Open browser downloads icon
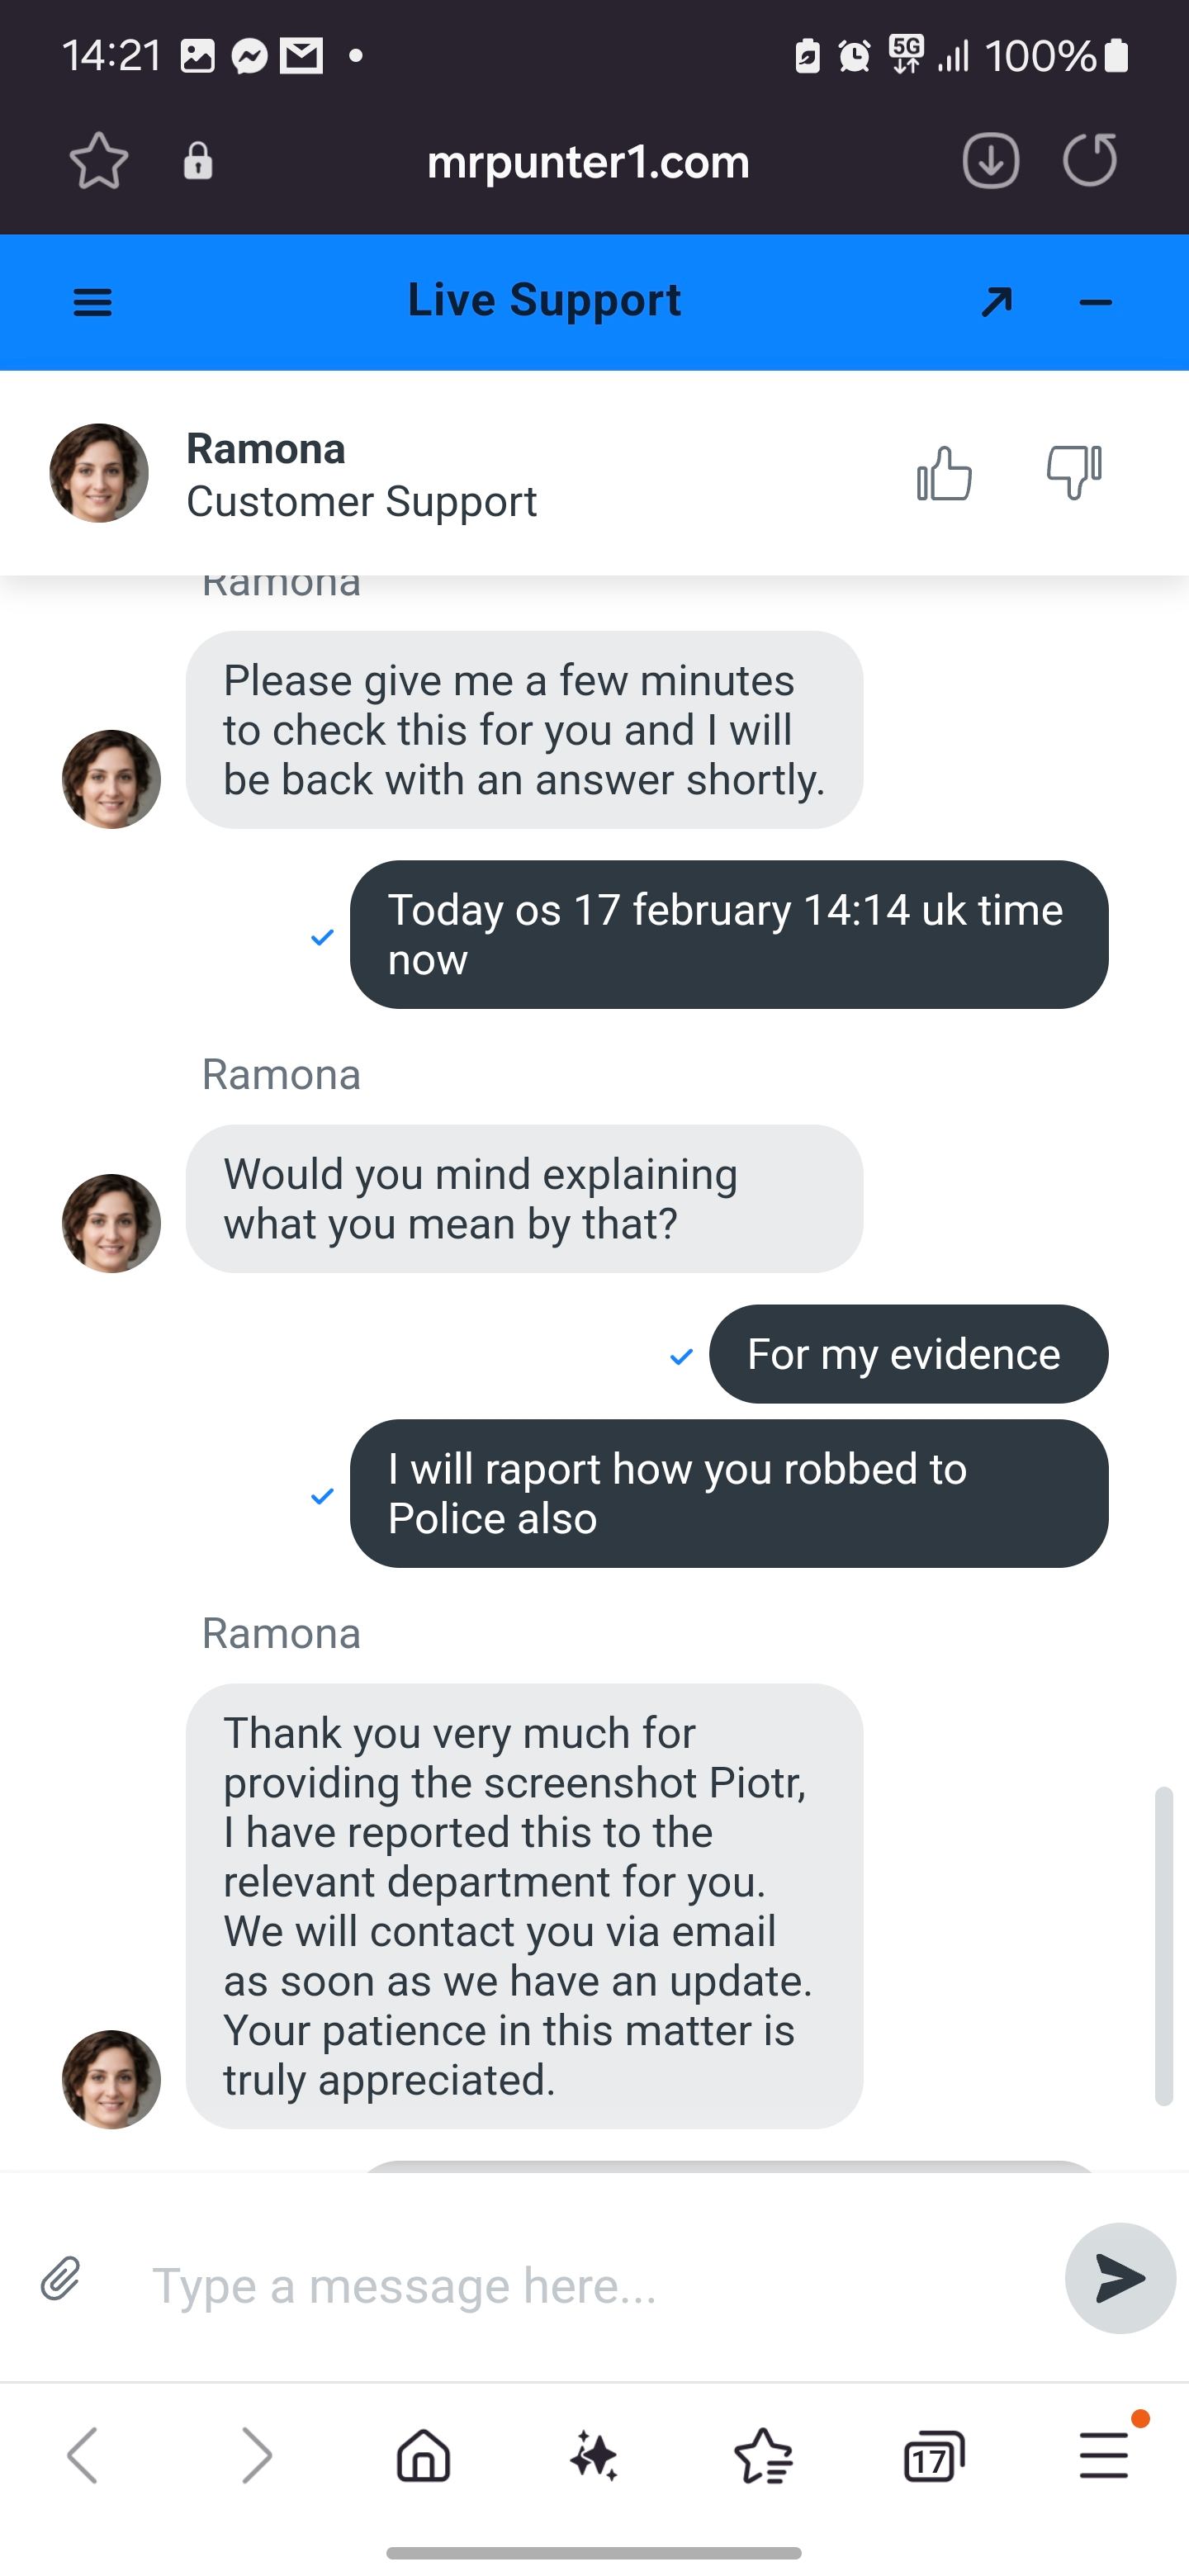Screen dimensions: 1189x2576 tap(990, 161)
